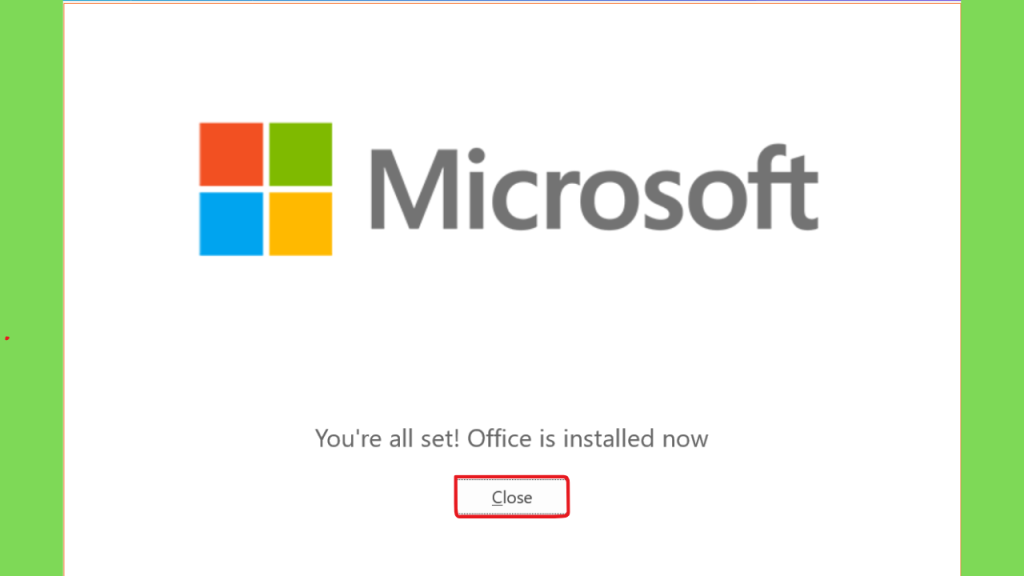Viewport: 1024px width, 576px height.
Task: Click the yellow square of Microsoft logo
Action: (x=300, y=224)
